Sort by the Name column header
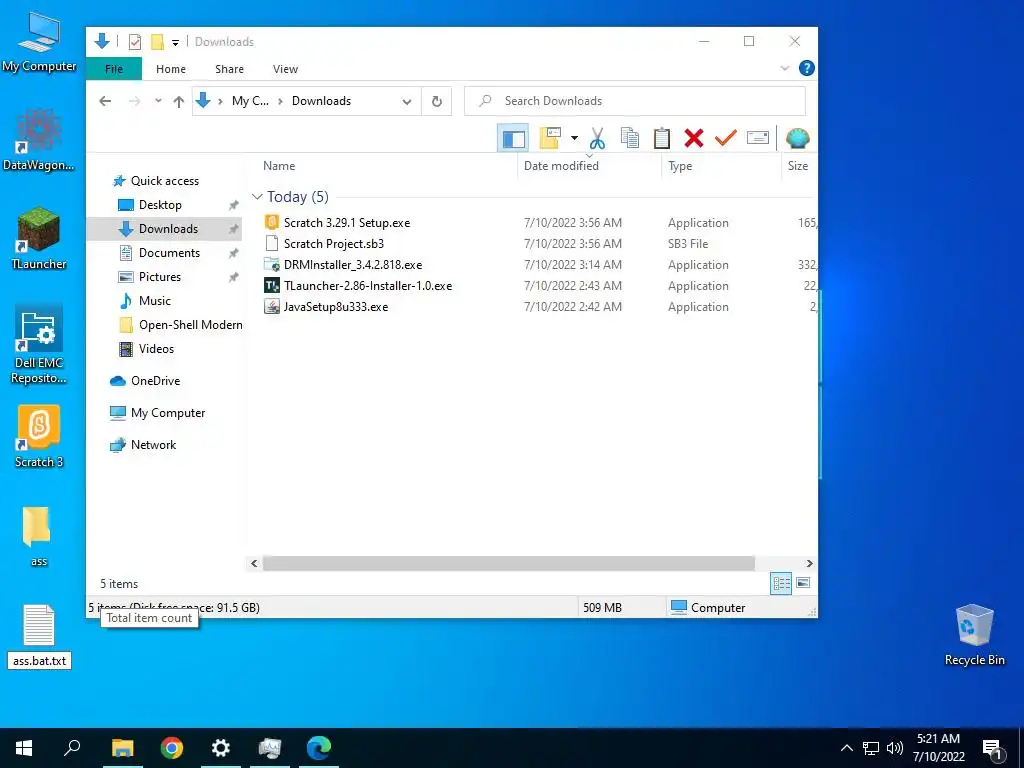The image size is (1024, 768). point(279,166)
